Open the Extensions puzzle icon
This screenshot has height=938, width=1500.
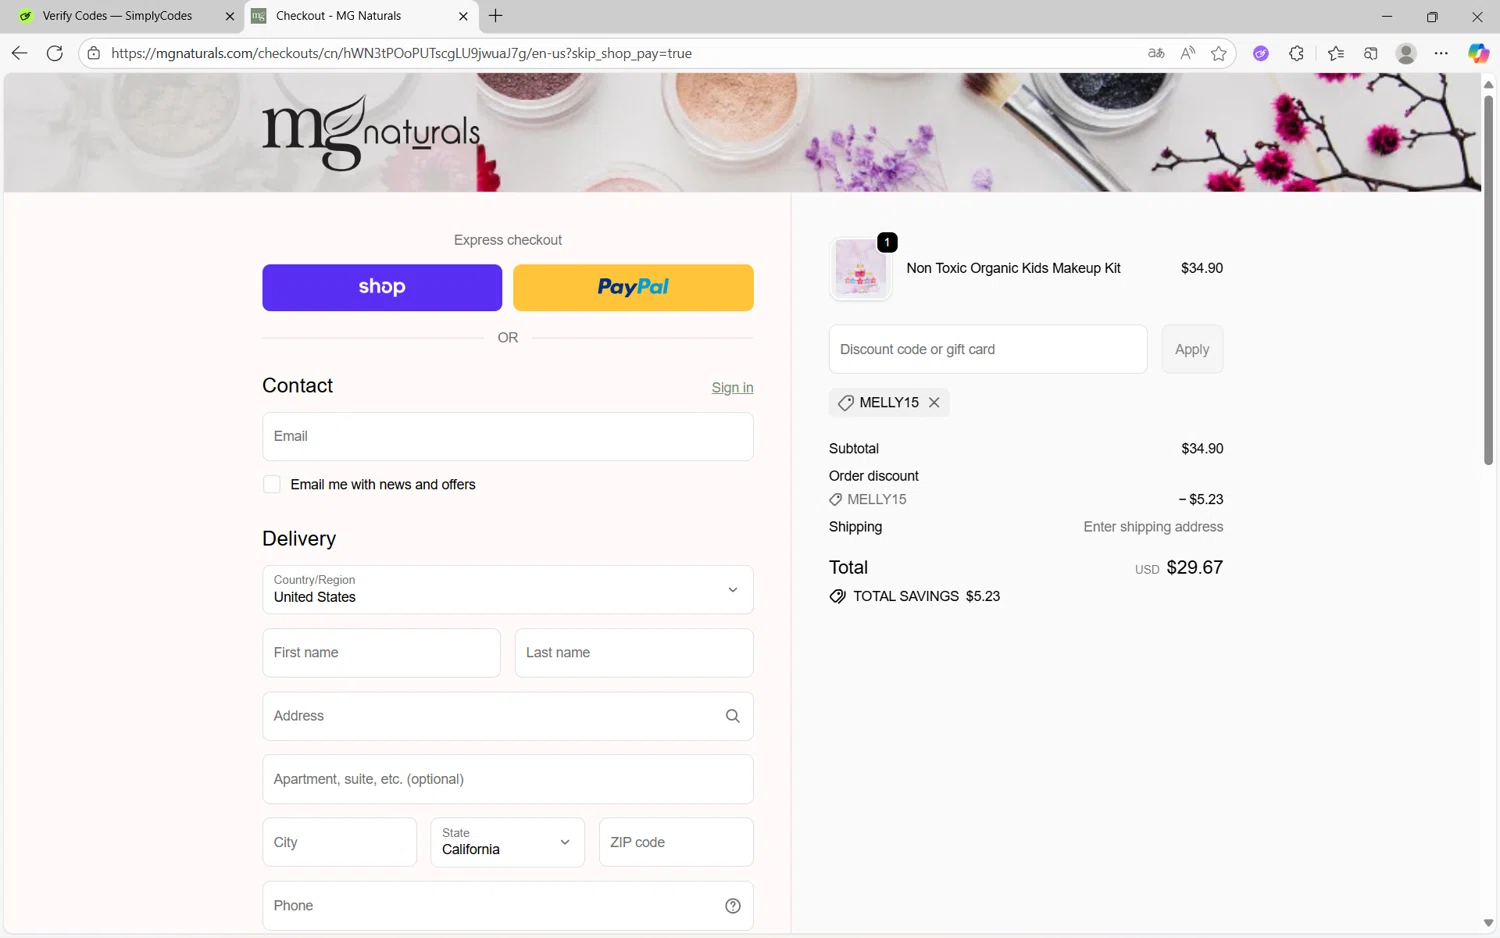tap(1297, 53)
